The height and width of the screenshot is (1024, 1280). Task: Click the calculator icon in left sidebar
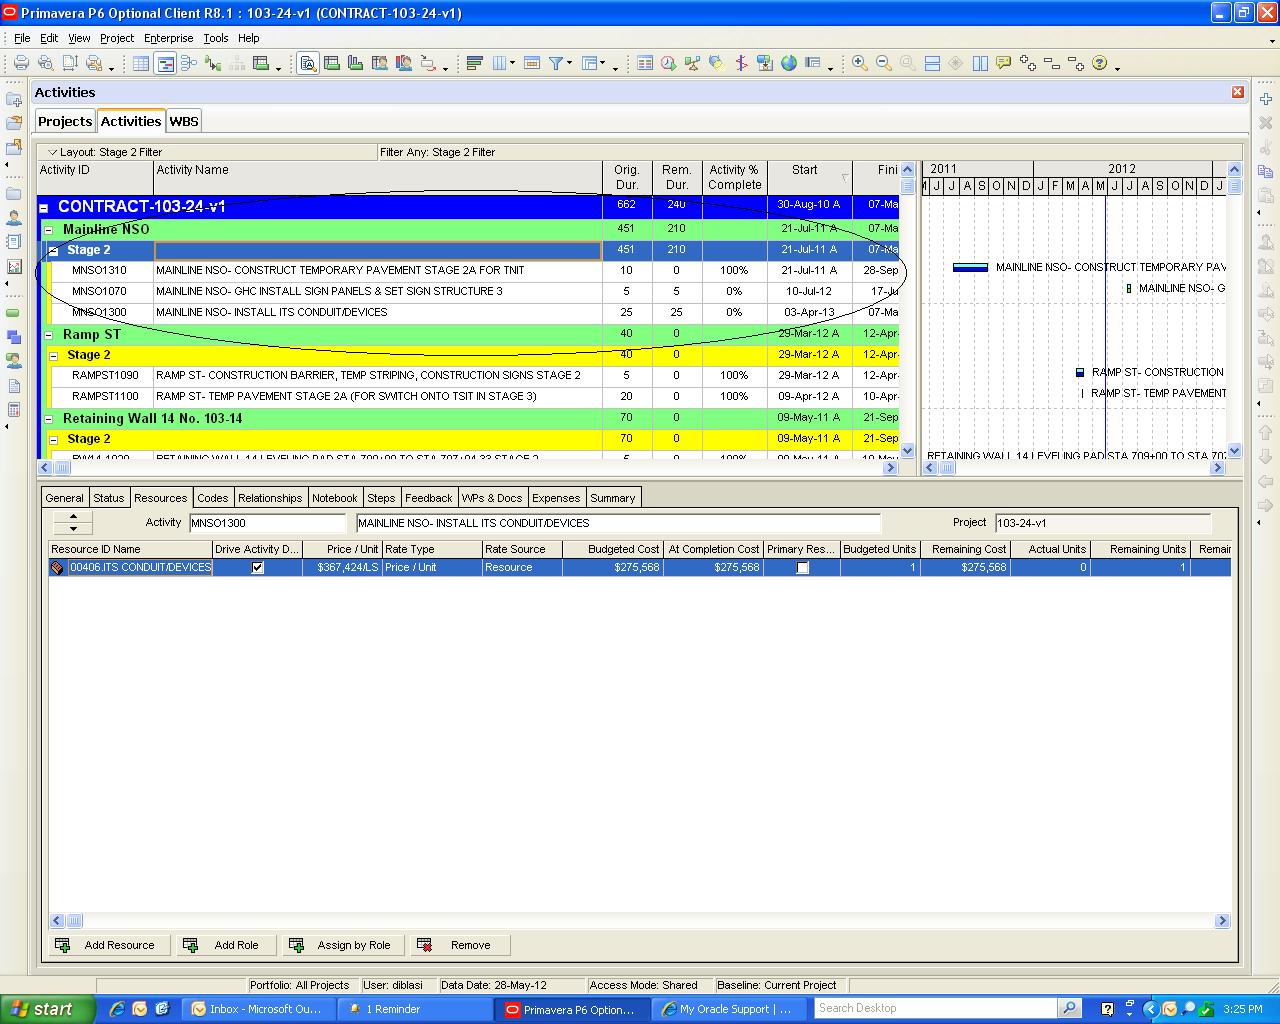click(14, 409)
